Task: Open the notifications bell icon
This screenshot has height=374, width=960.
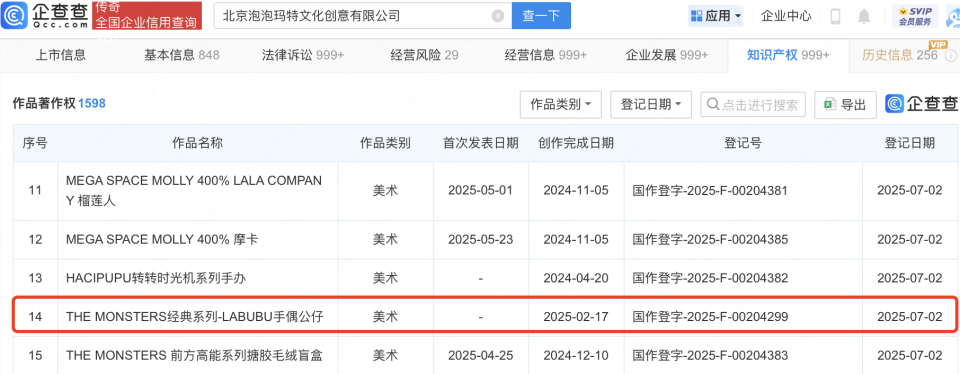Action: [x=864, y=16]
